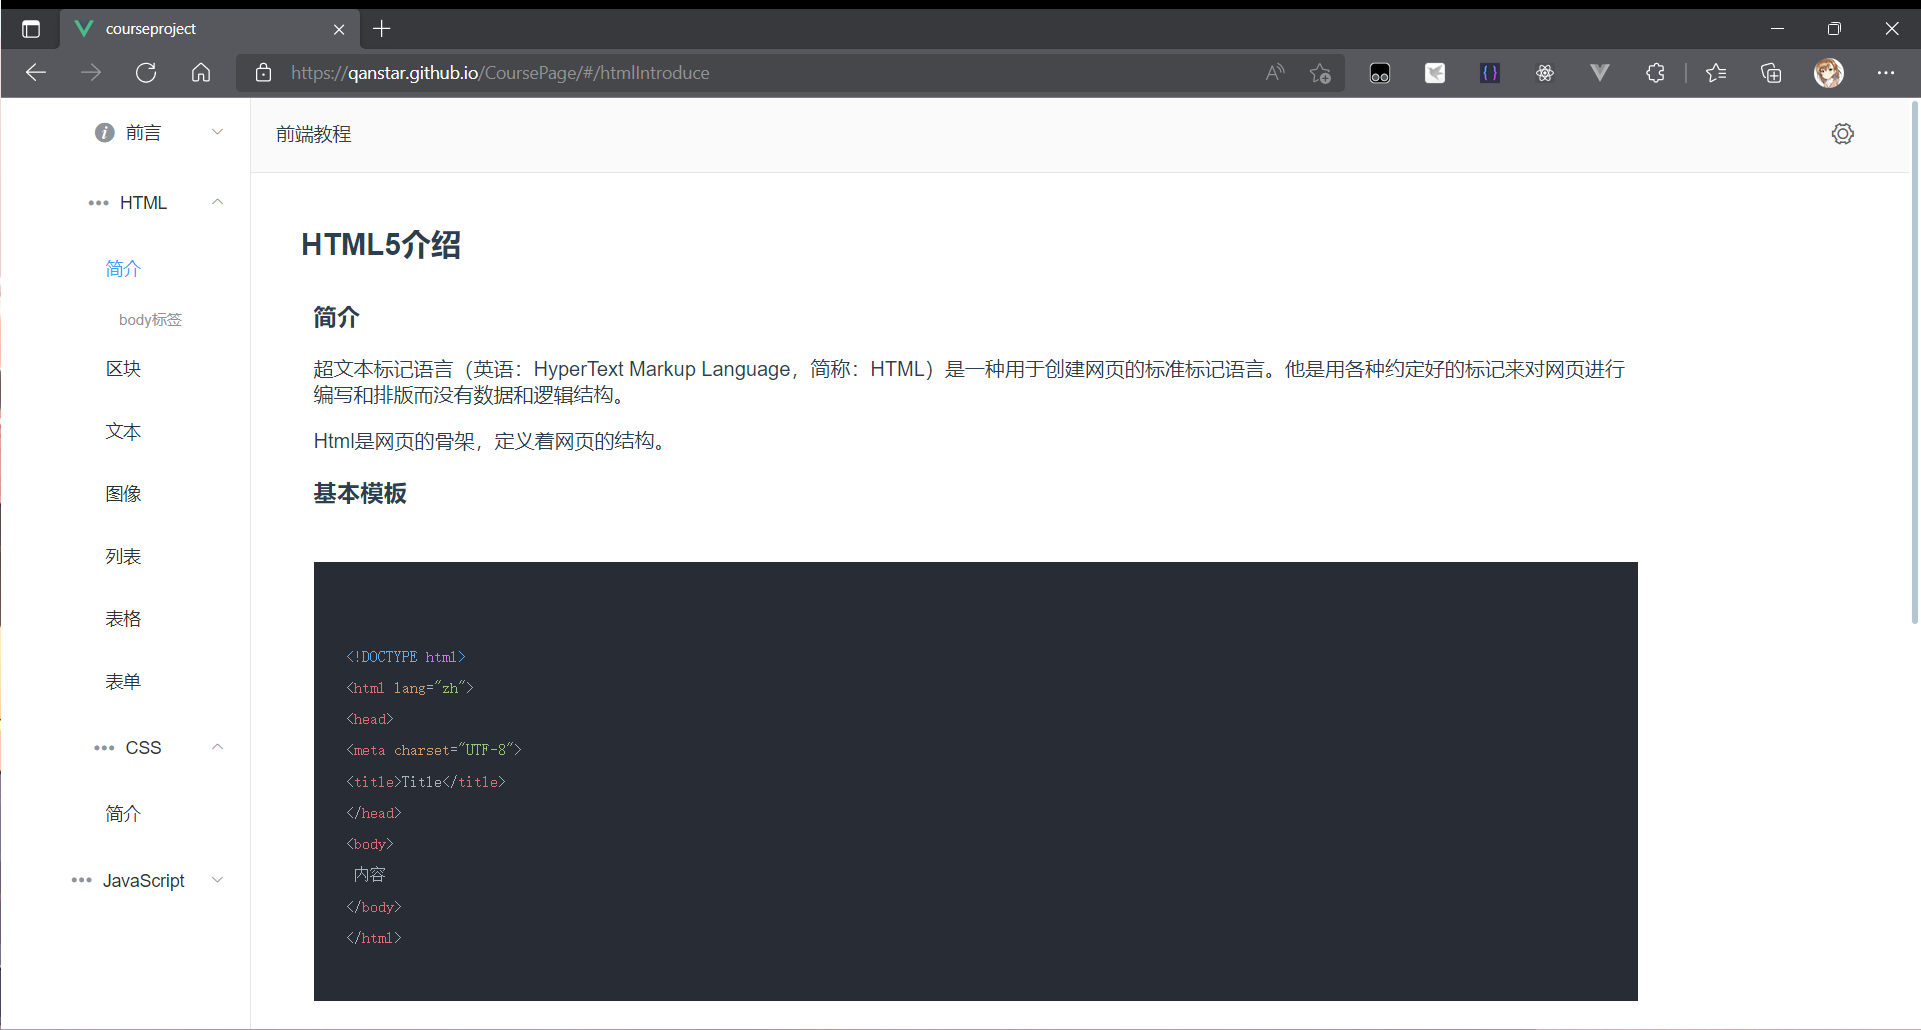Add this page to favorites

1321,72
